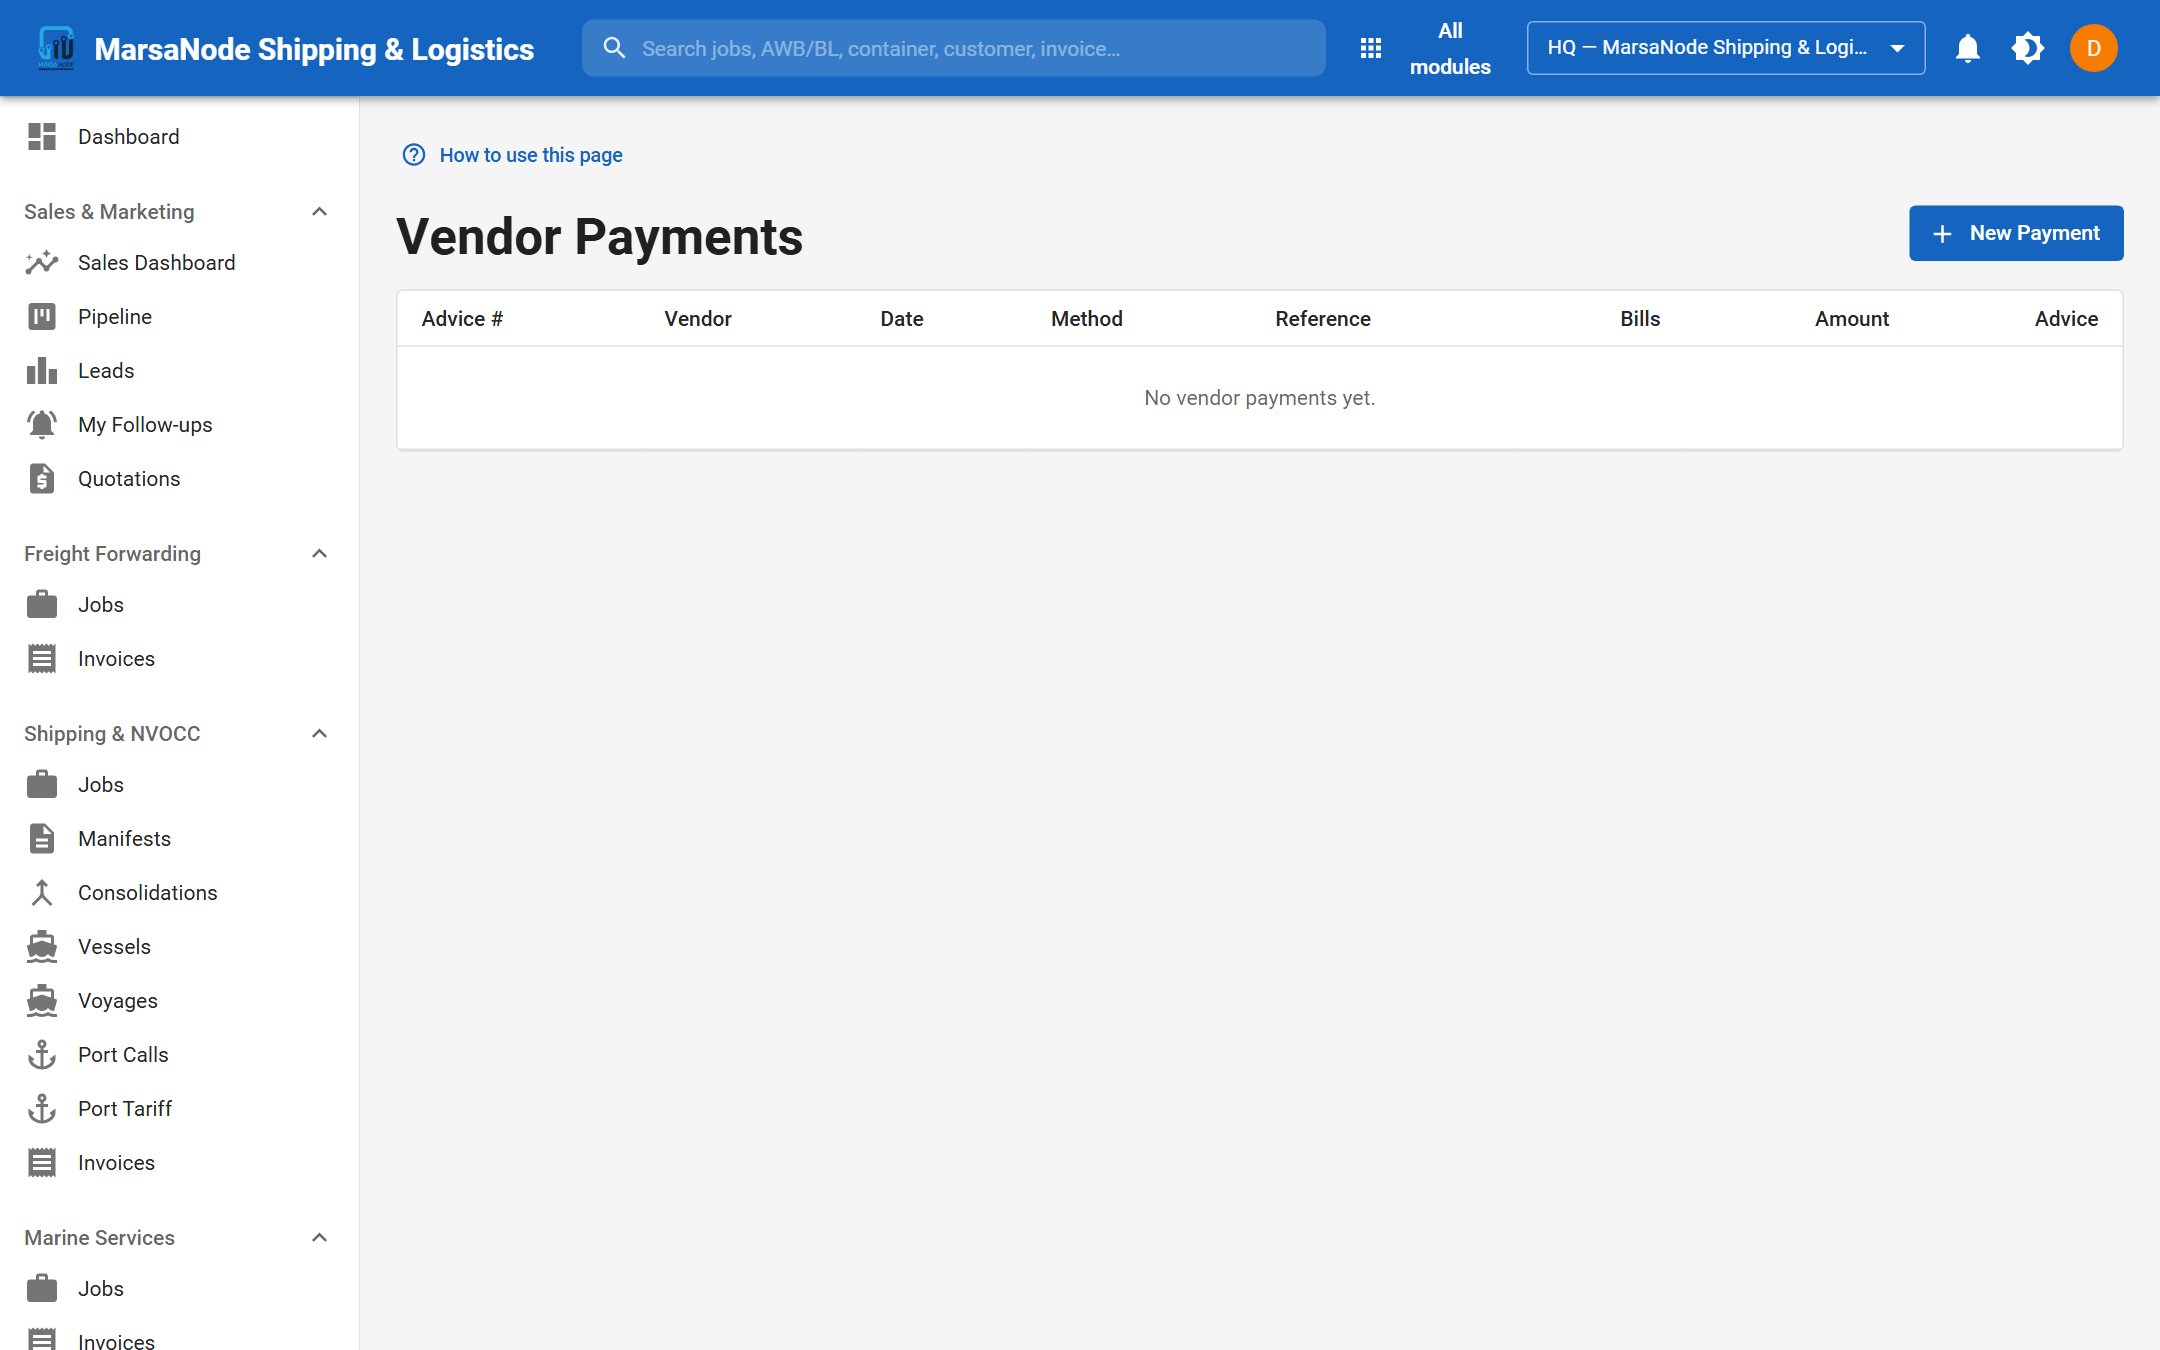Image resolution: width=2160 pixels, height=1350 pixels.
Task: Click the Vessels ship icon
Action: click(x=42, y=947)
